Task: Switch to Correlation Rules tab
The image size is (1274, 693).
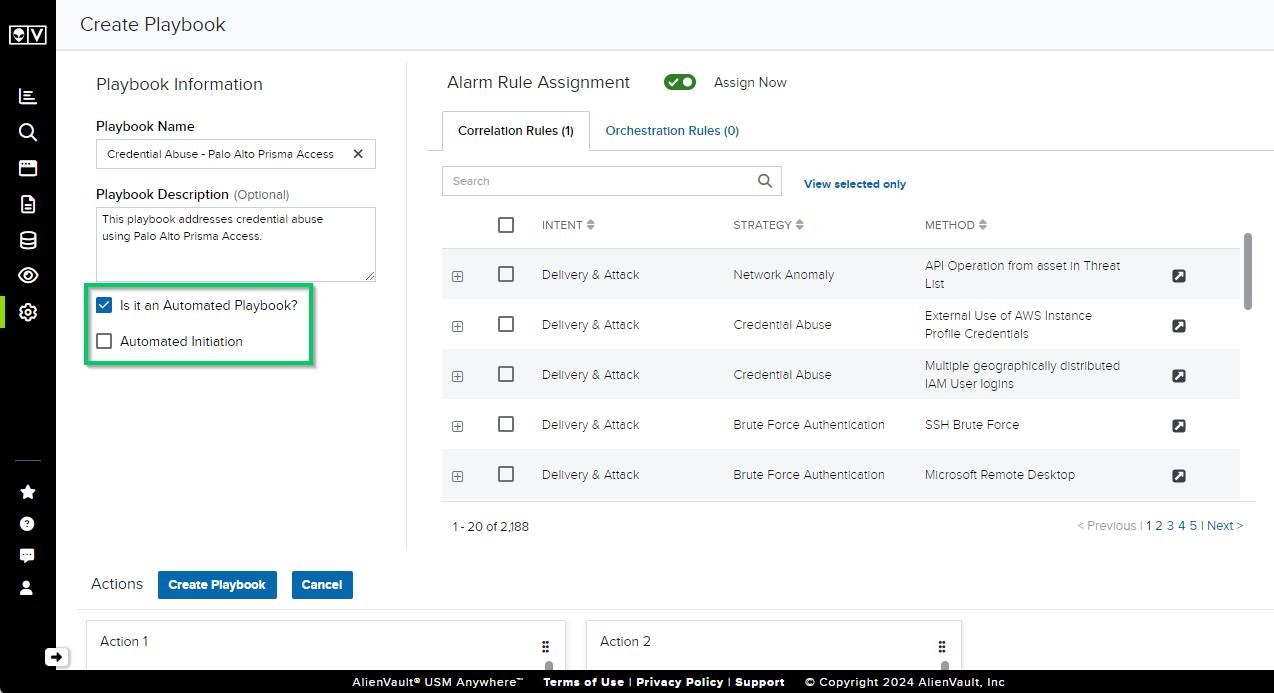Action: coord(516,131)
